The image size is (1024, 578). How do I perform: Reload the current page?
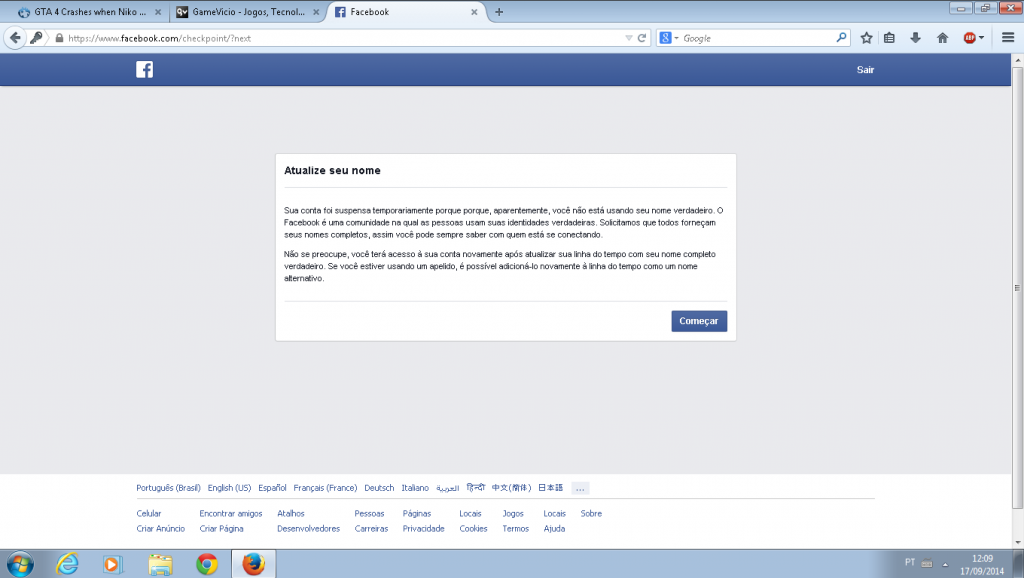click(x=640, y=37)
